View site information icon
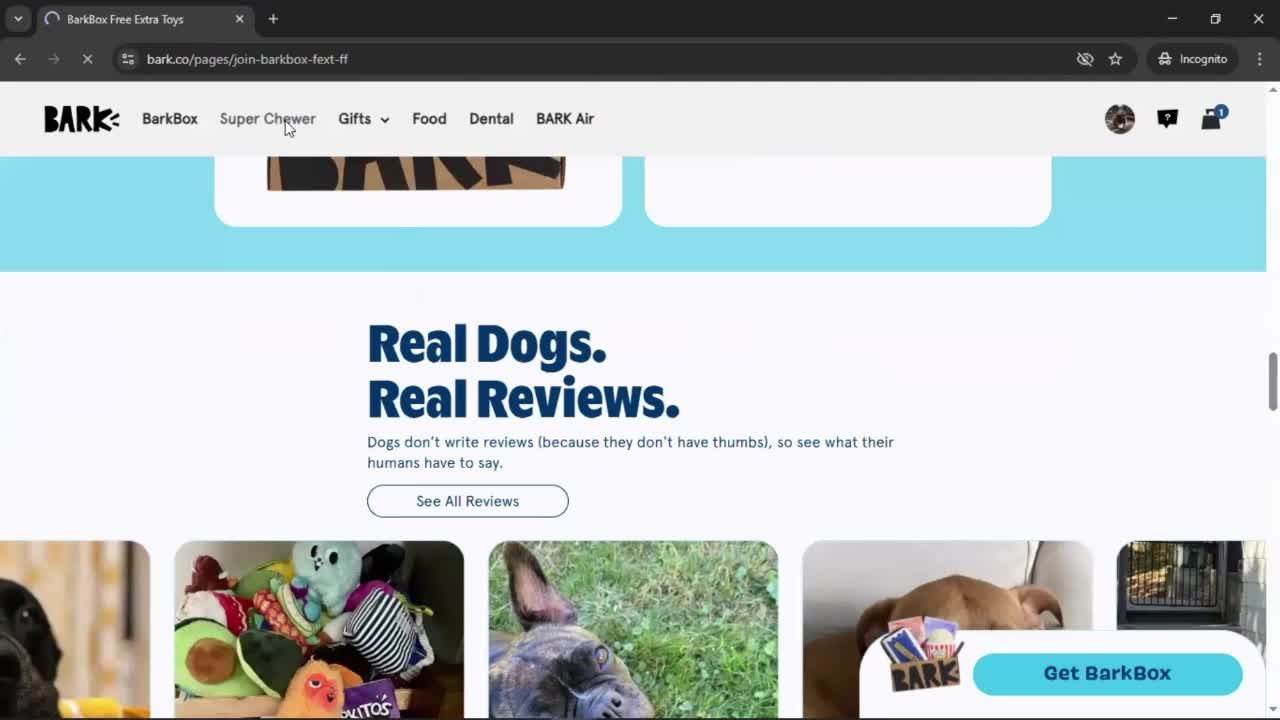Image resolution: width=1280 pixels, height=720 pixels. pyautogui.click(x=127, y=59)
